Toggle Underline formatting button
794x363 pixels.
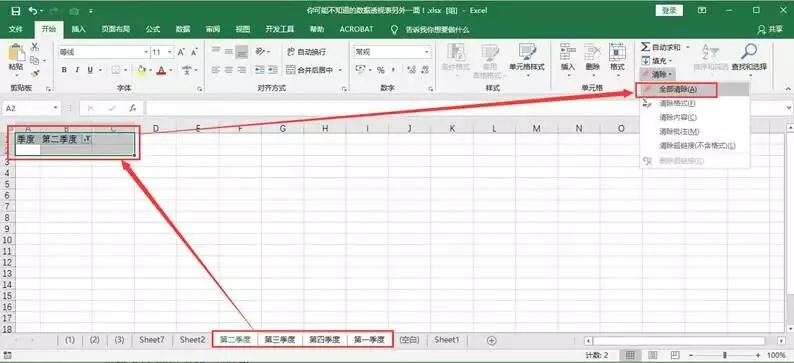(90, 70)
